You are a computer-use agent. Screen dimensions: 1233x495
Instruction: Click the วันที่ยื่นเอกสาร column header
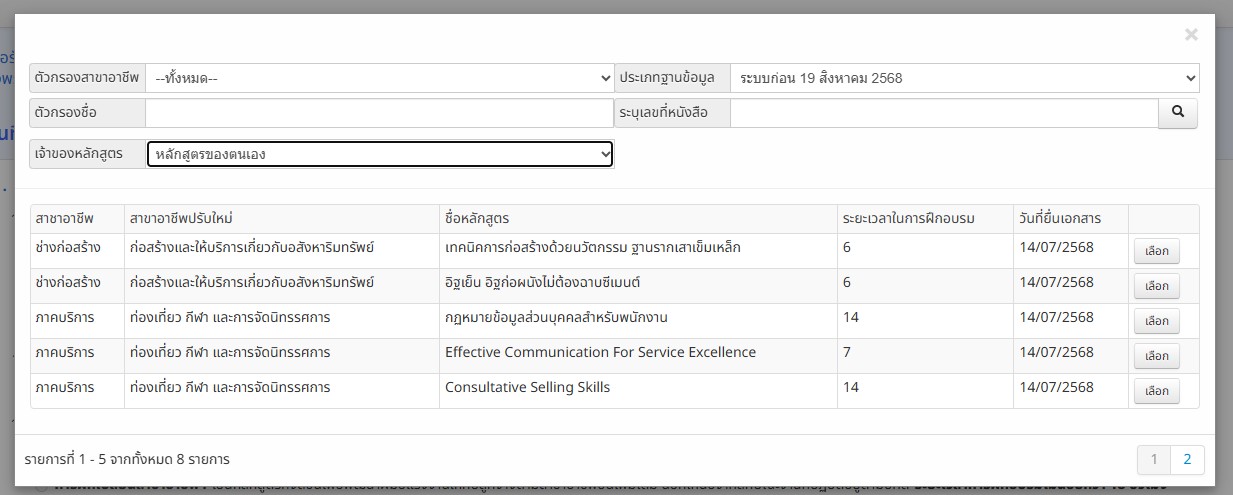(x=1060, y=219)
